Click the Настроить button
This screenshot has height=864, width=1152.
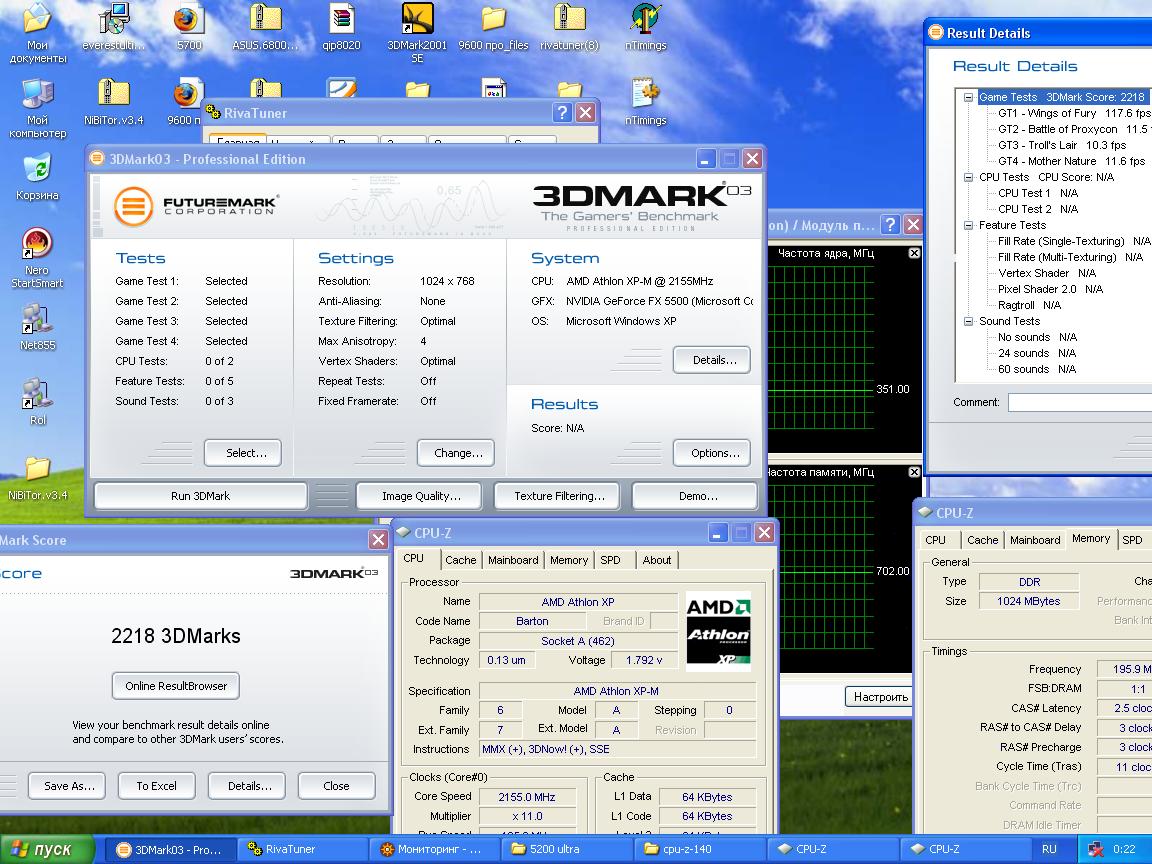point(879,696)
